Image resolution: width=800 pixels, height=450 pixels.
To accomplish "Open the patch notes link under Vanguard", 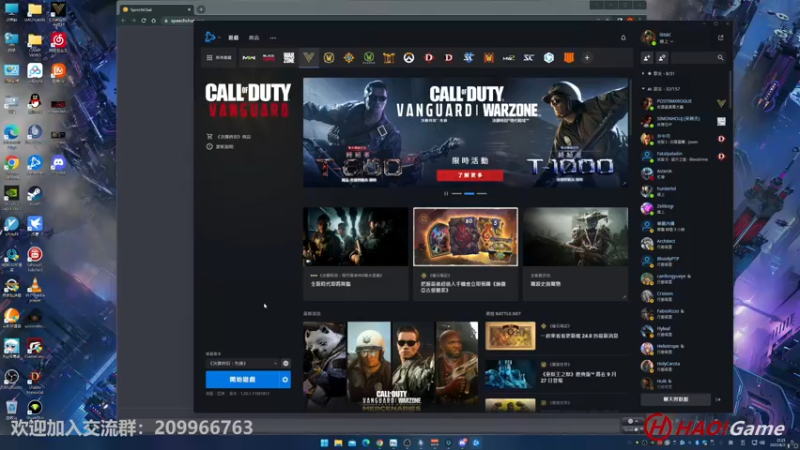I will (220, 146).
